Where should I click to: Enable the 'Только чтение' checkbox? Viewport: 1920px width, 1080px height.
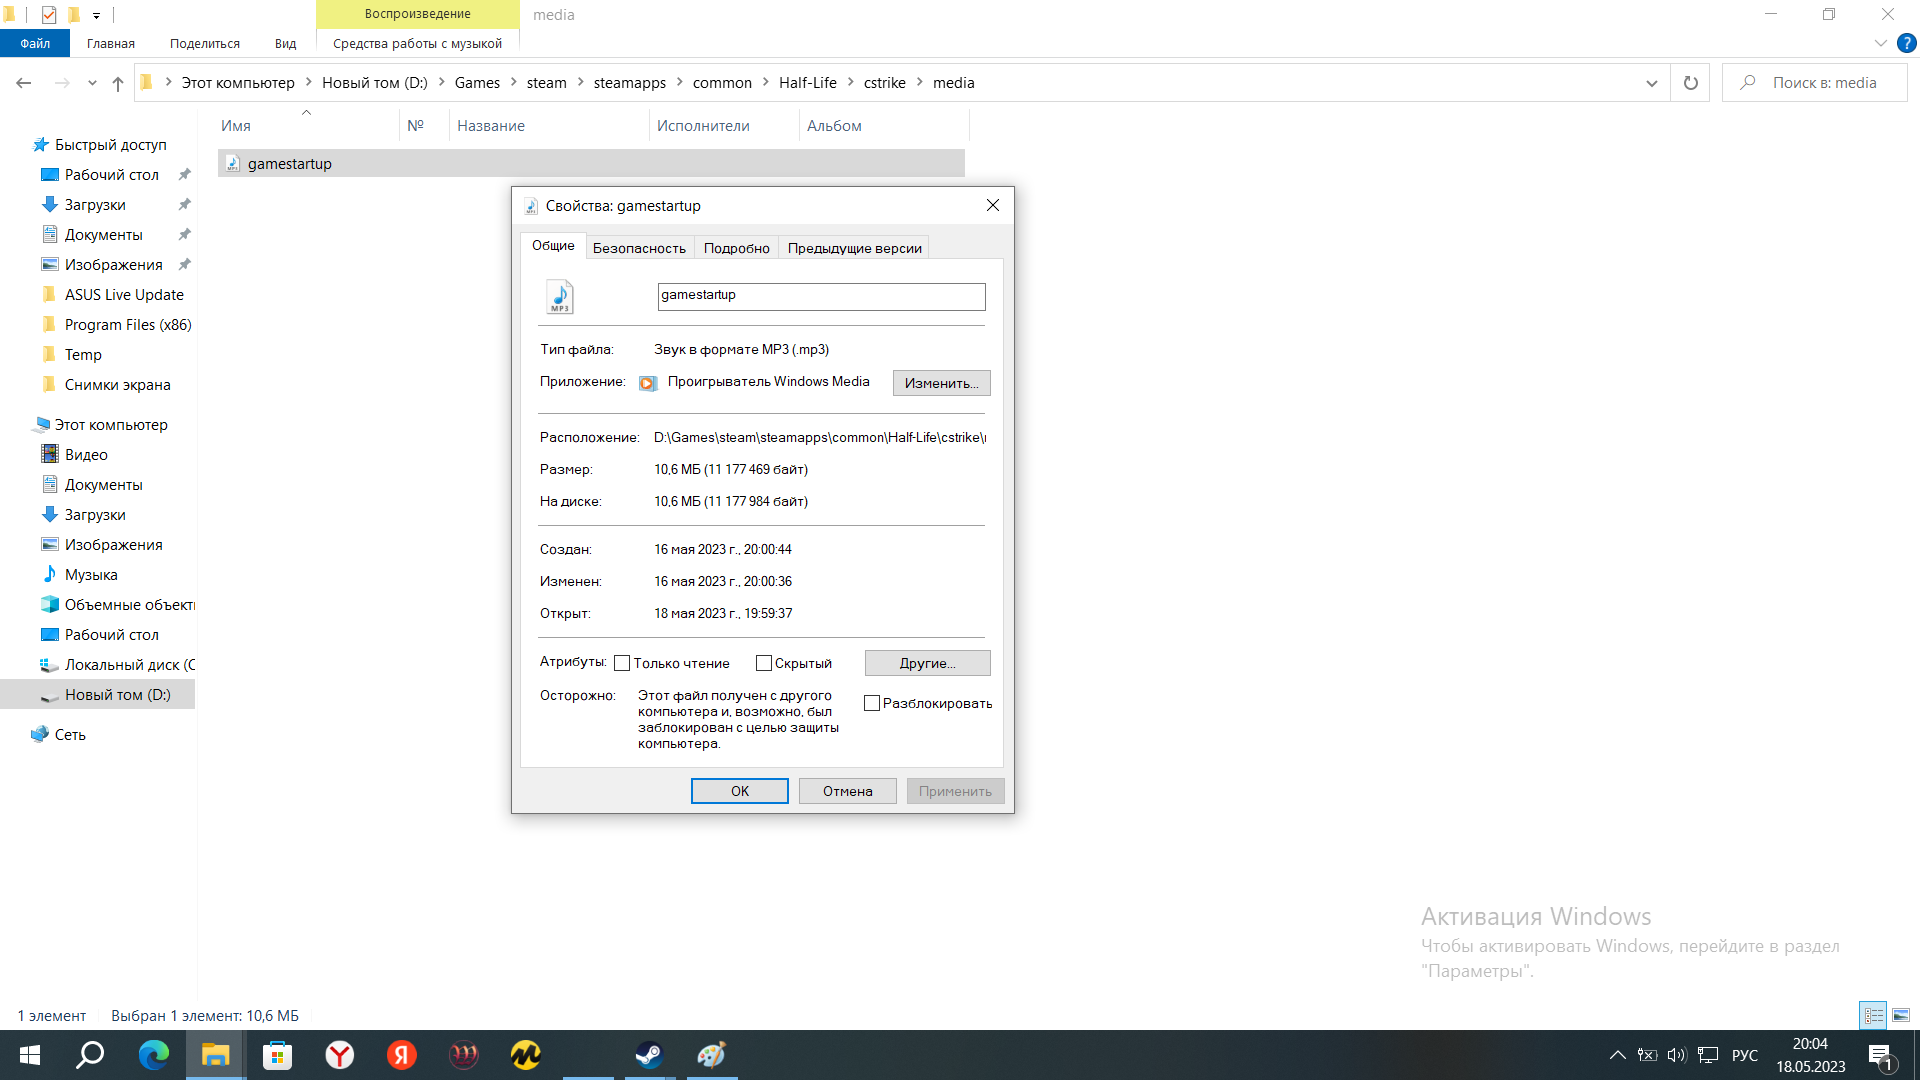[622, 663]
